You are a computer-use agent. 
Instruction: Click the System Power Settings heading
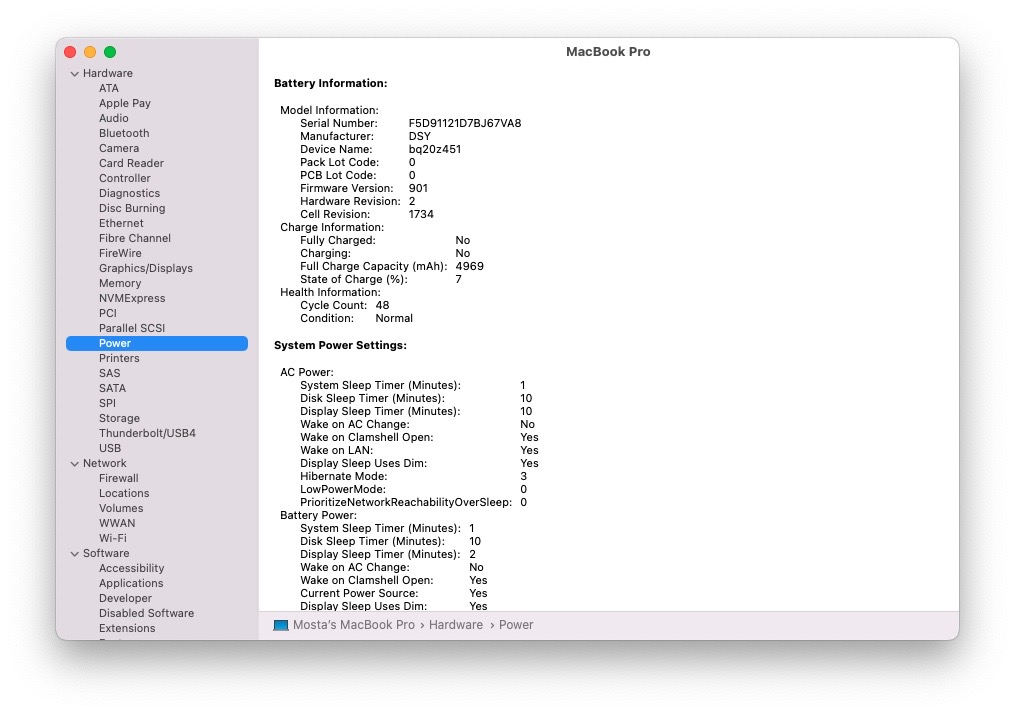coord(340,345)
